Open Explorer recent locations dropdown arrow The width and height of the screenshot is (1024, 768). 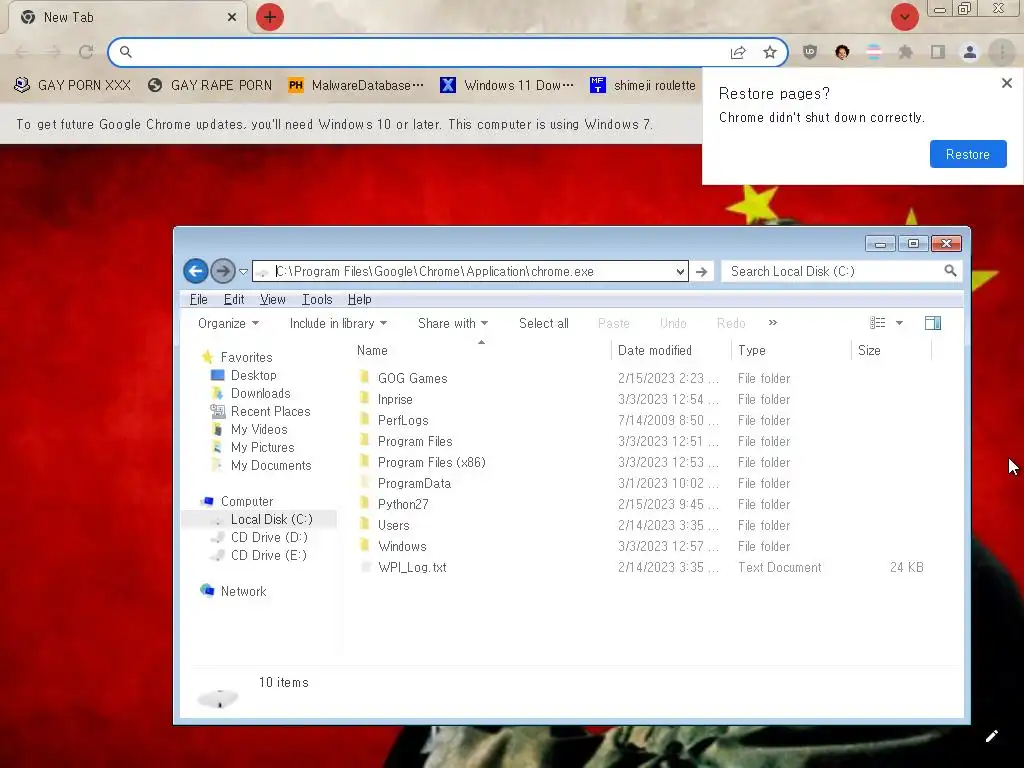point(243,272)
